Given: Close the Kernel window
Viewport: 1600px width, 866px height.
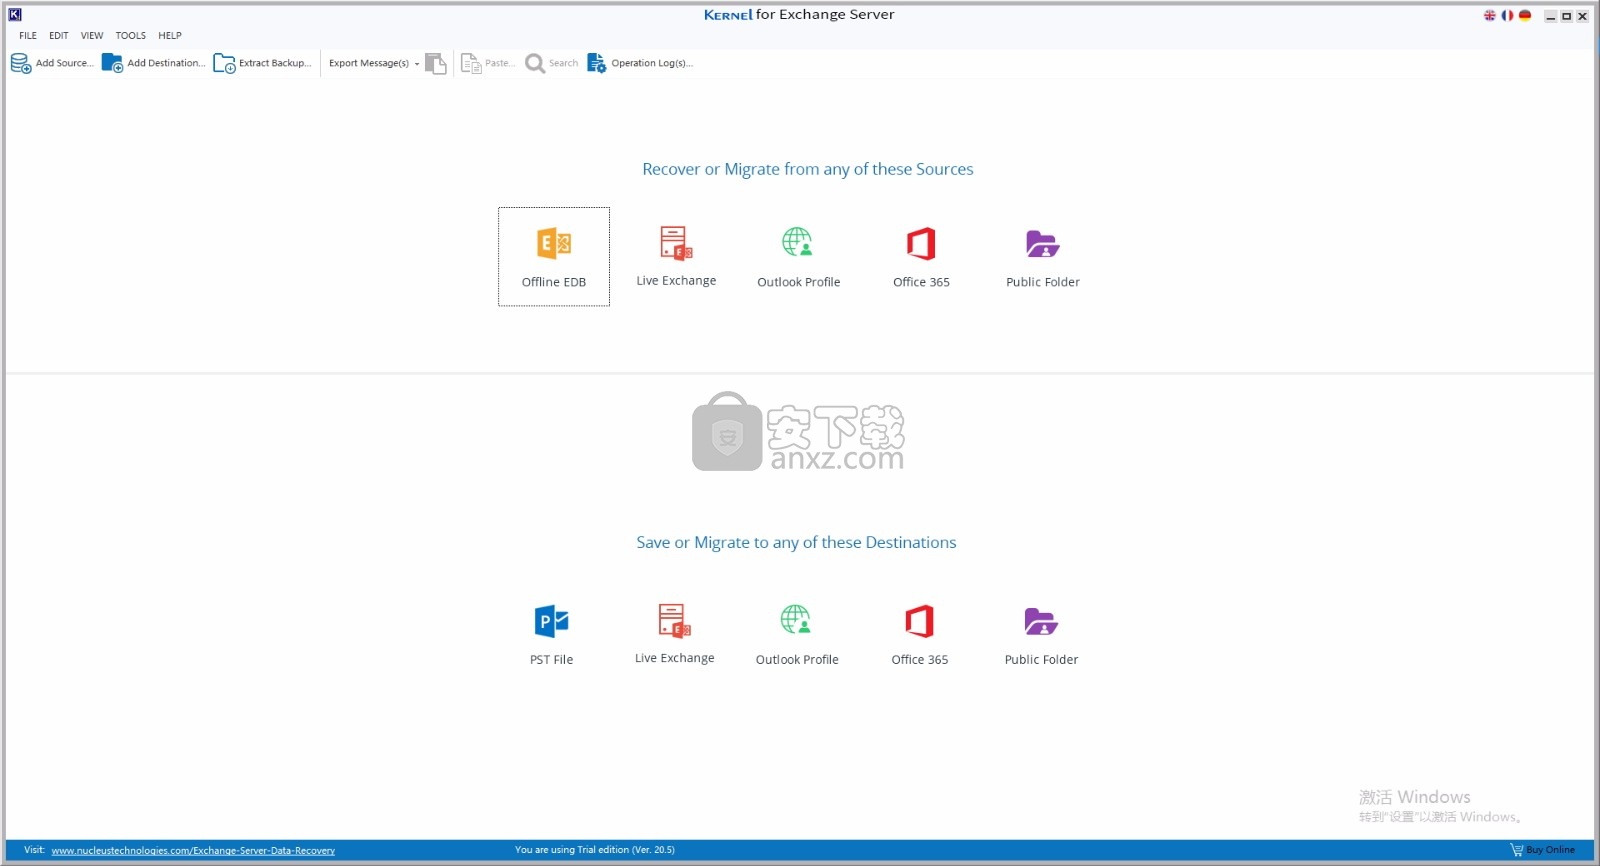Looking at the screenshot, I should click(x=1583, y=16).
